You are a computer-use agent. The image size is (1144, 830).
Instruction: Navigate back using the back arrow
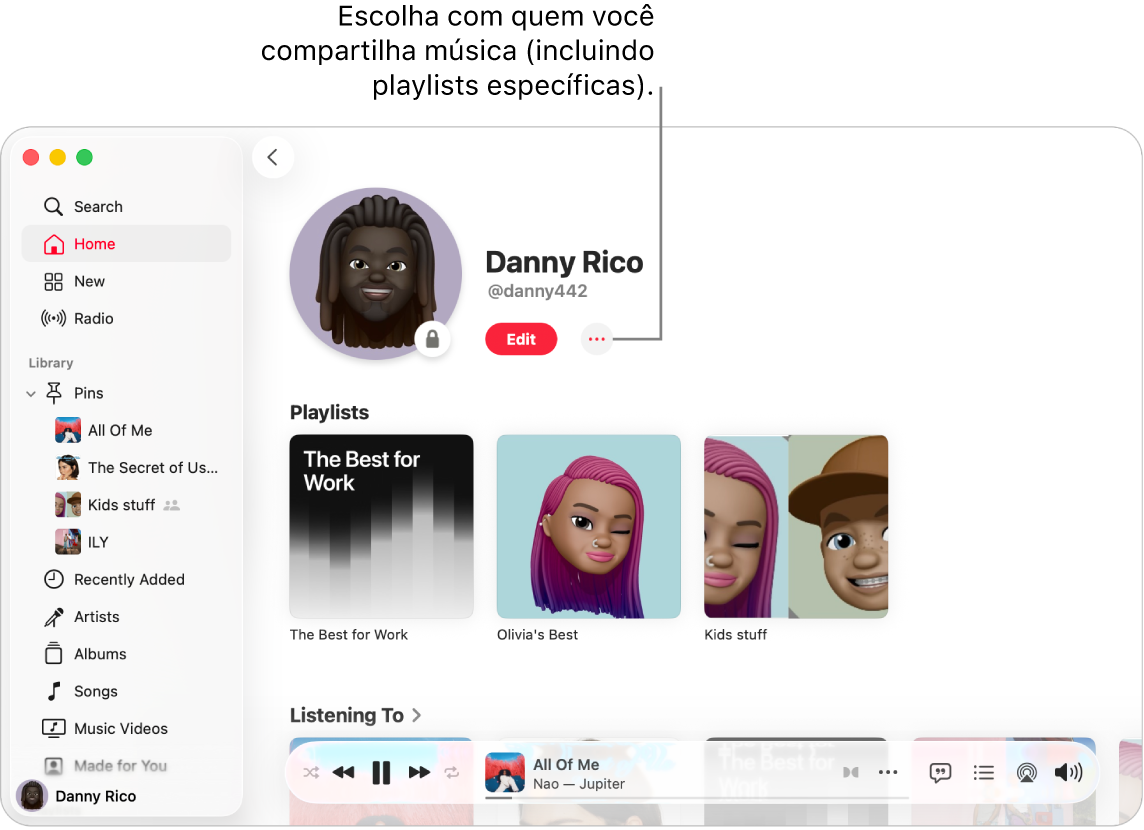pyautogui.click(x=273, y=157)
